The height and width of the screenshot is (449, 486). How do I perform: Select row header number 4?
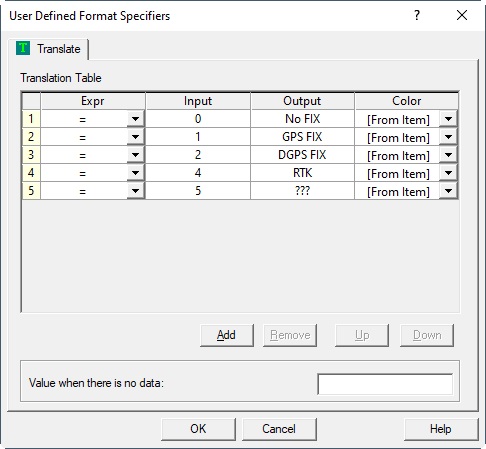pos(31,173)
